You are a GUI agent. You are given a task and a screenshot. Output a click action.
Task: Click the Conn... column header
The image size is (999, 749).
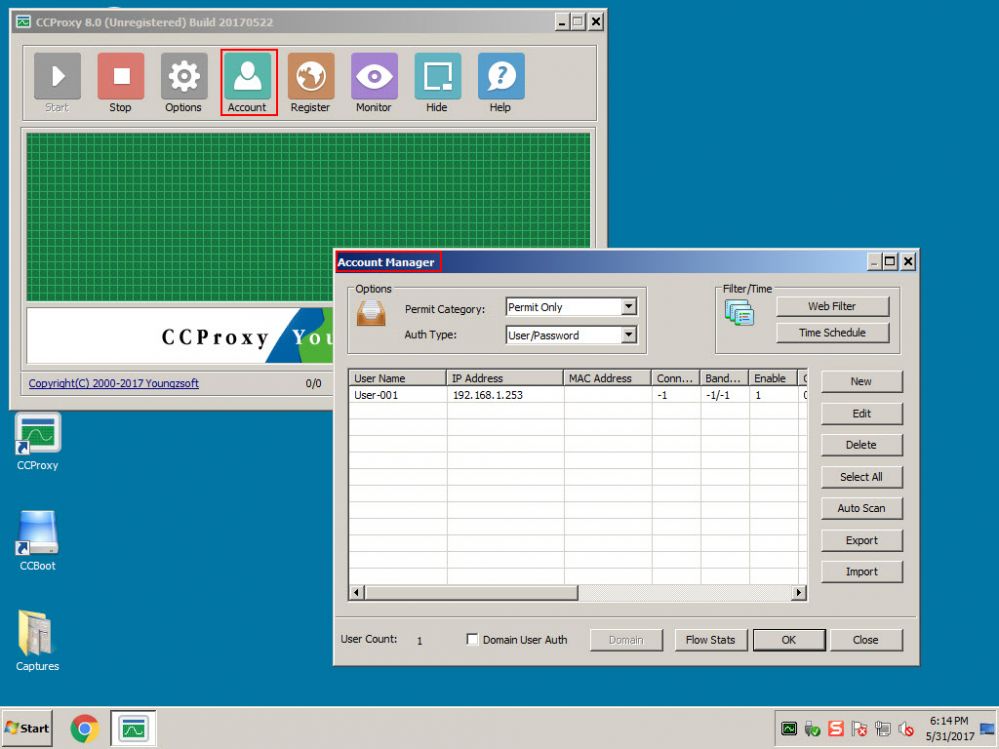click(x=675, y=378)
